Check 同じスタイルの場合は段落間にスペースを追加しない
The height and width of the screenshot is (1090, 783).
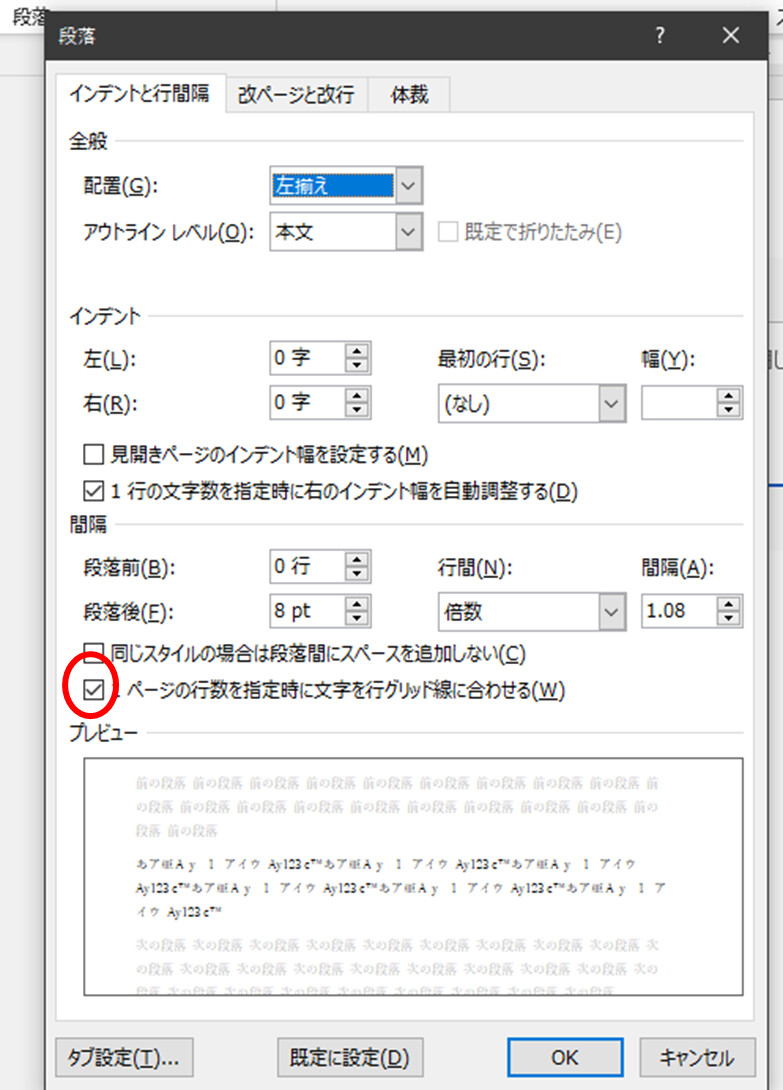pos(93,652)
